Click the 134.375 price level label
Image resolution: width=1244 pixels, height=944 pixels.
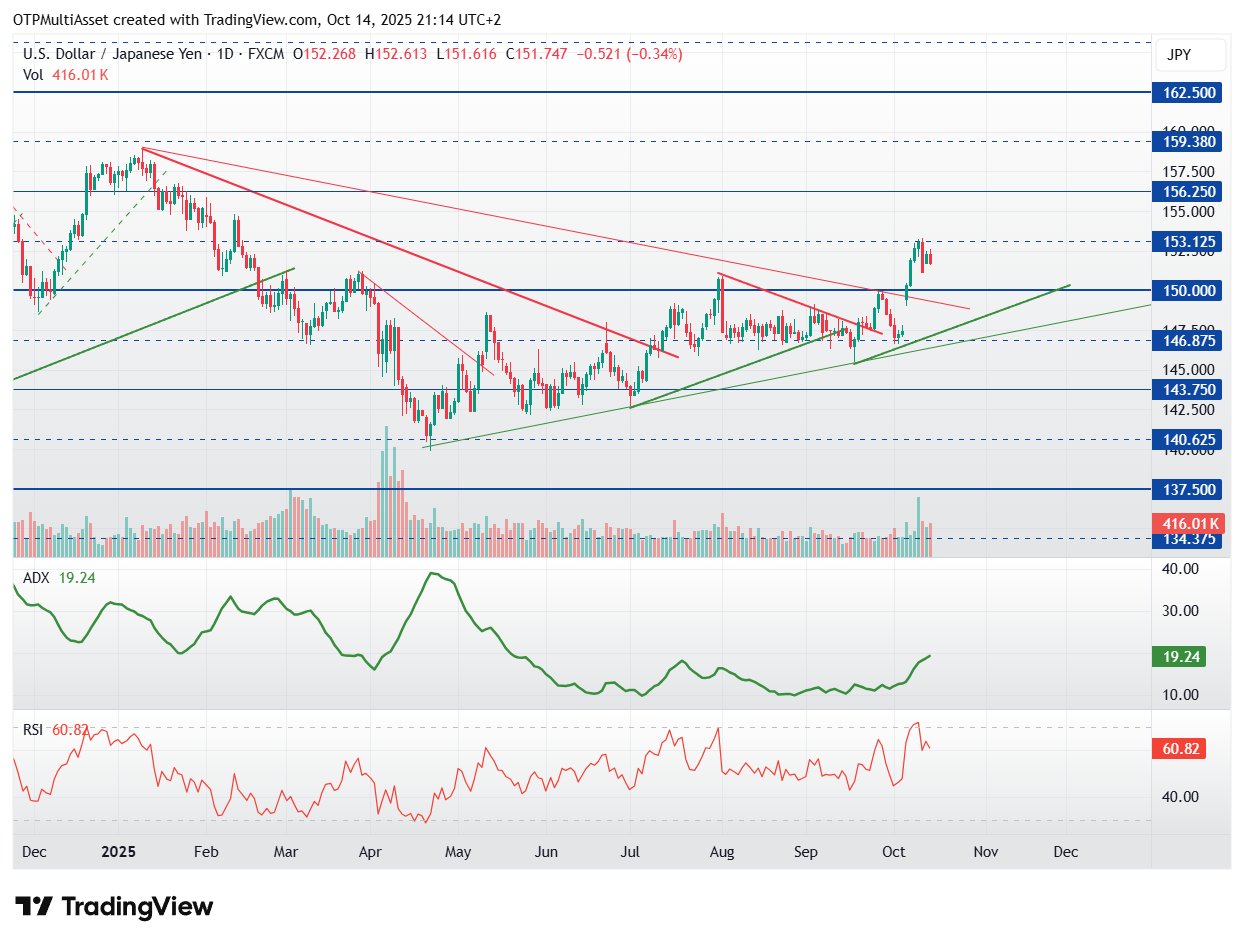(x=1189, y=539)
